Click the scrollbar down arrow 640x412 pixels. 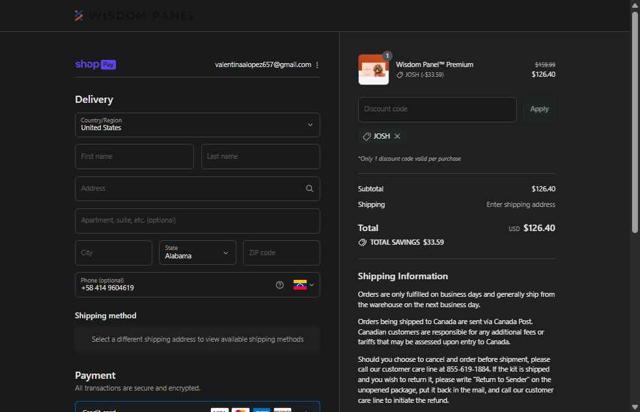pyautogui.click(x=635, y=407)
